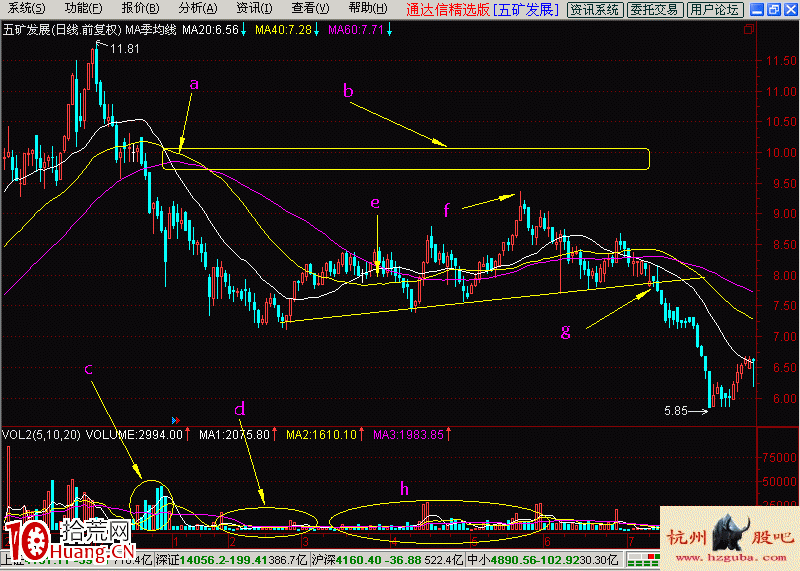Open the 分析(A) menu
This screenshot has height=571, width=800.
coord(198,9)
